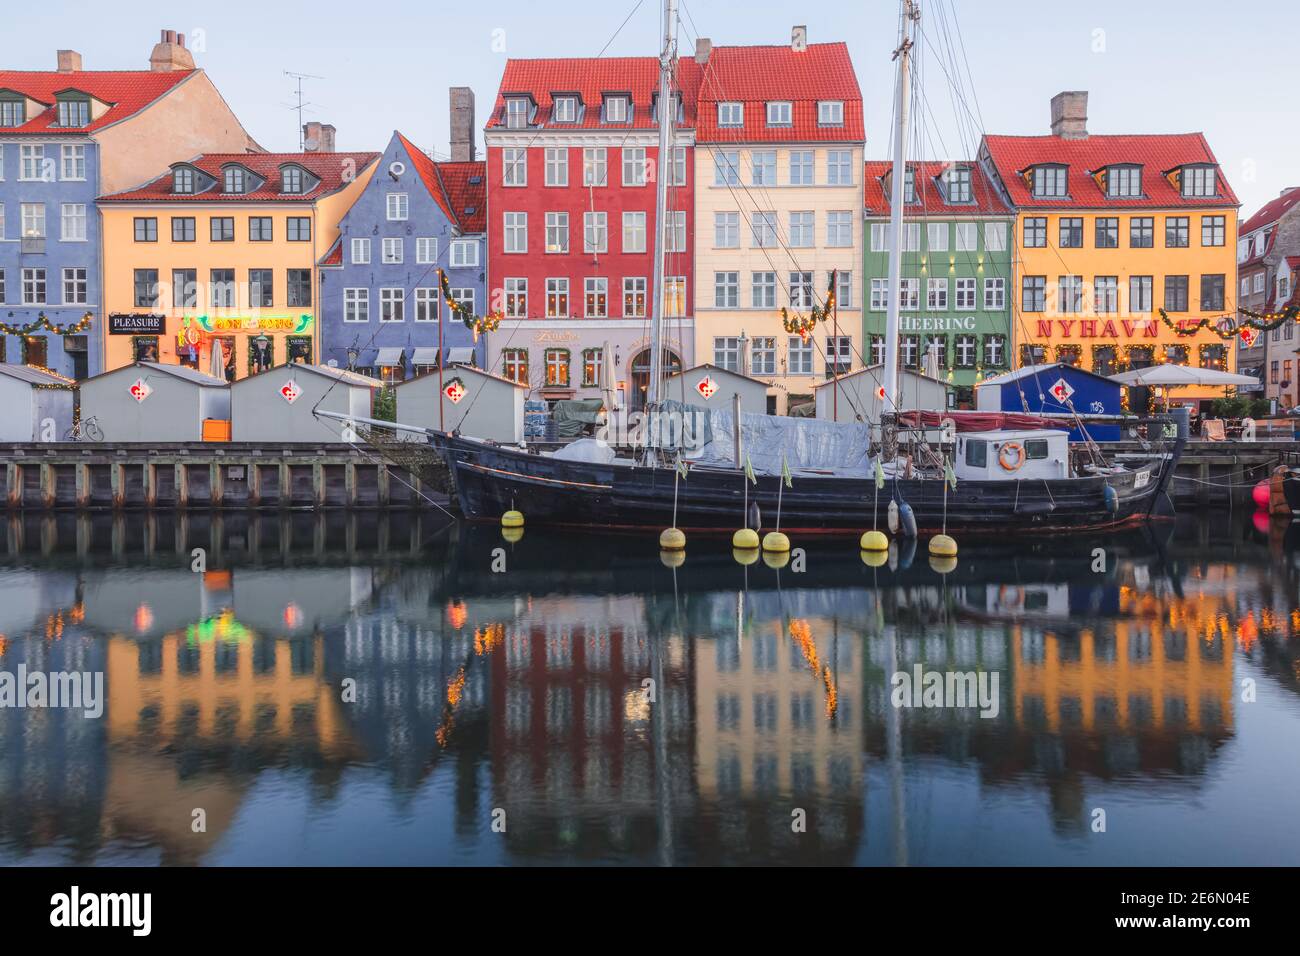Screen dimensions: 1300x956
Task: Click the red NYHAVN sign on yellow building
Action: click(1096, 328)
